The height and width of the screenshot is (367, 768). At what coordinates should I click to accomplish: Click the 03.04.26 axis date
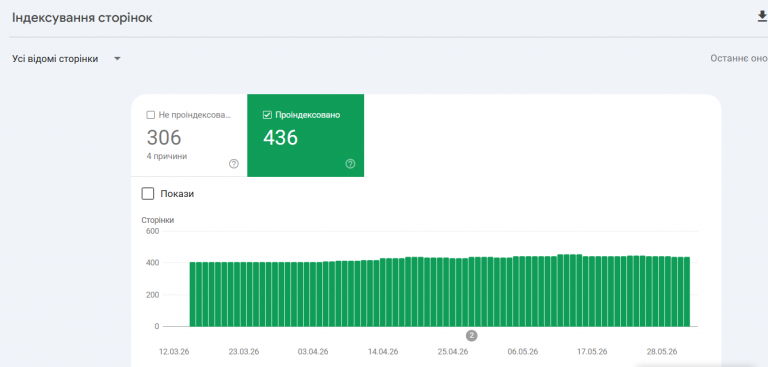click(x=313, y=352)
